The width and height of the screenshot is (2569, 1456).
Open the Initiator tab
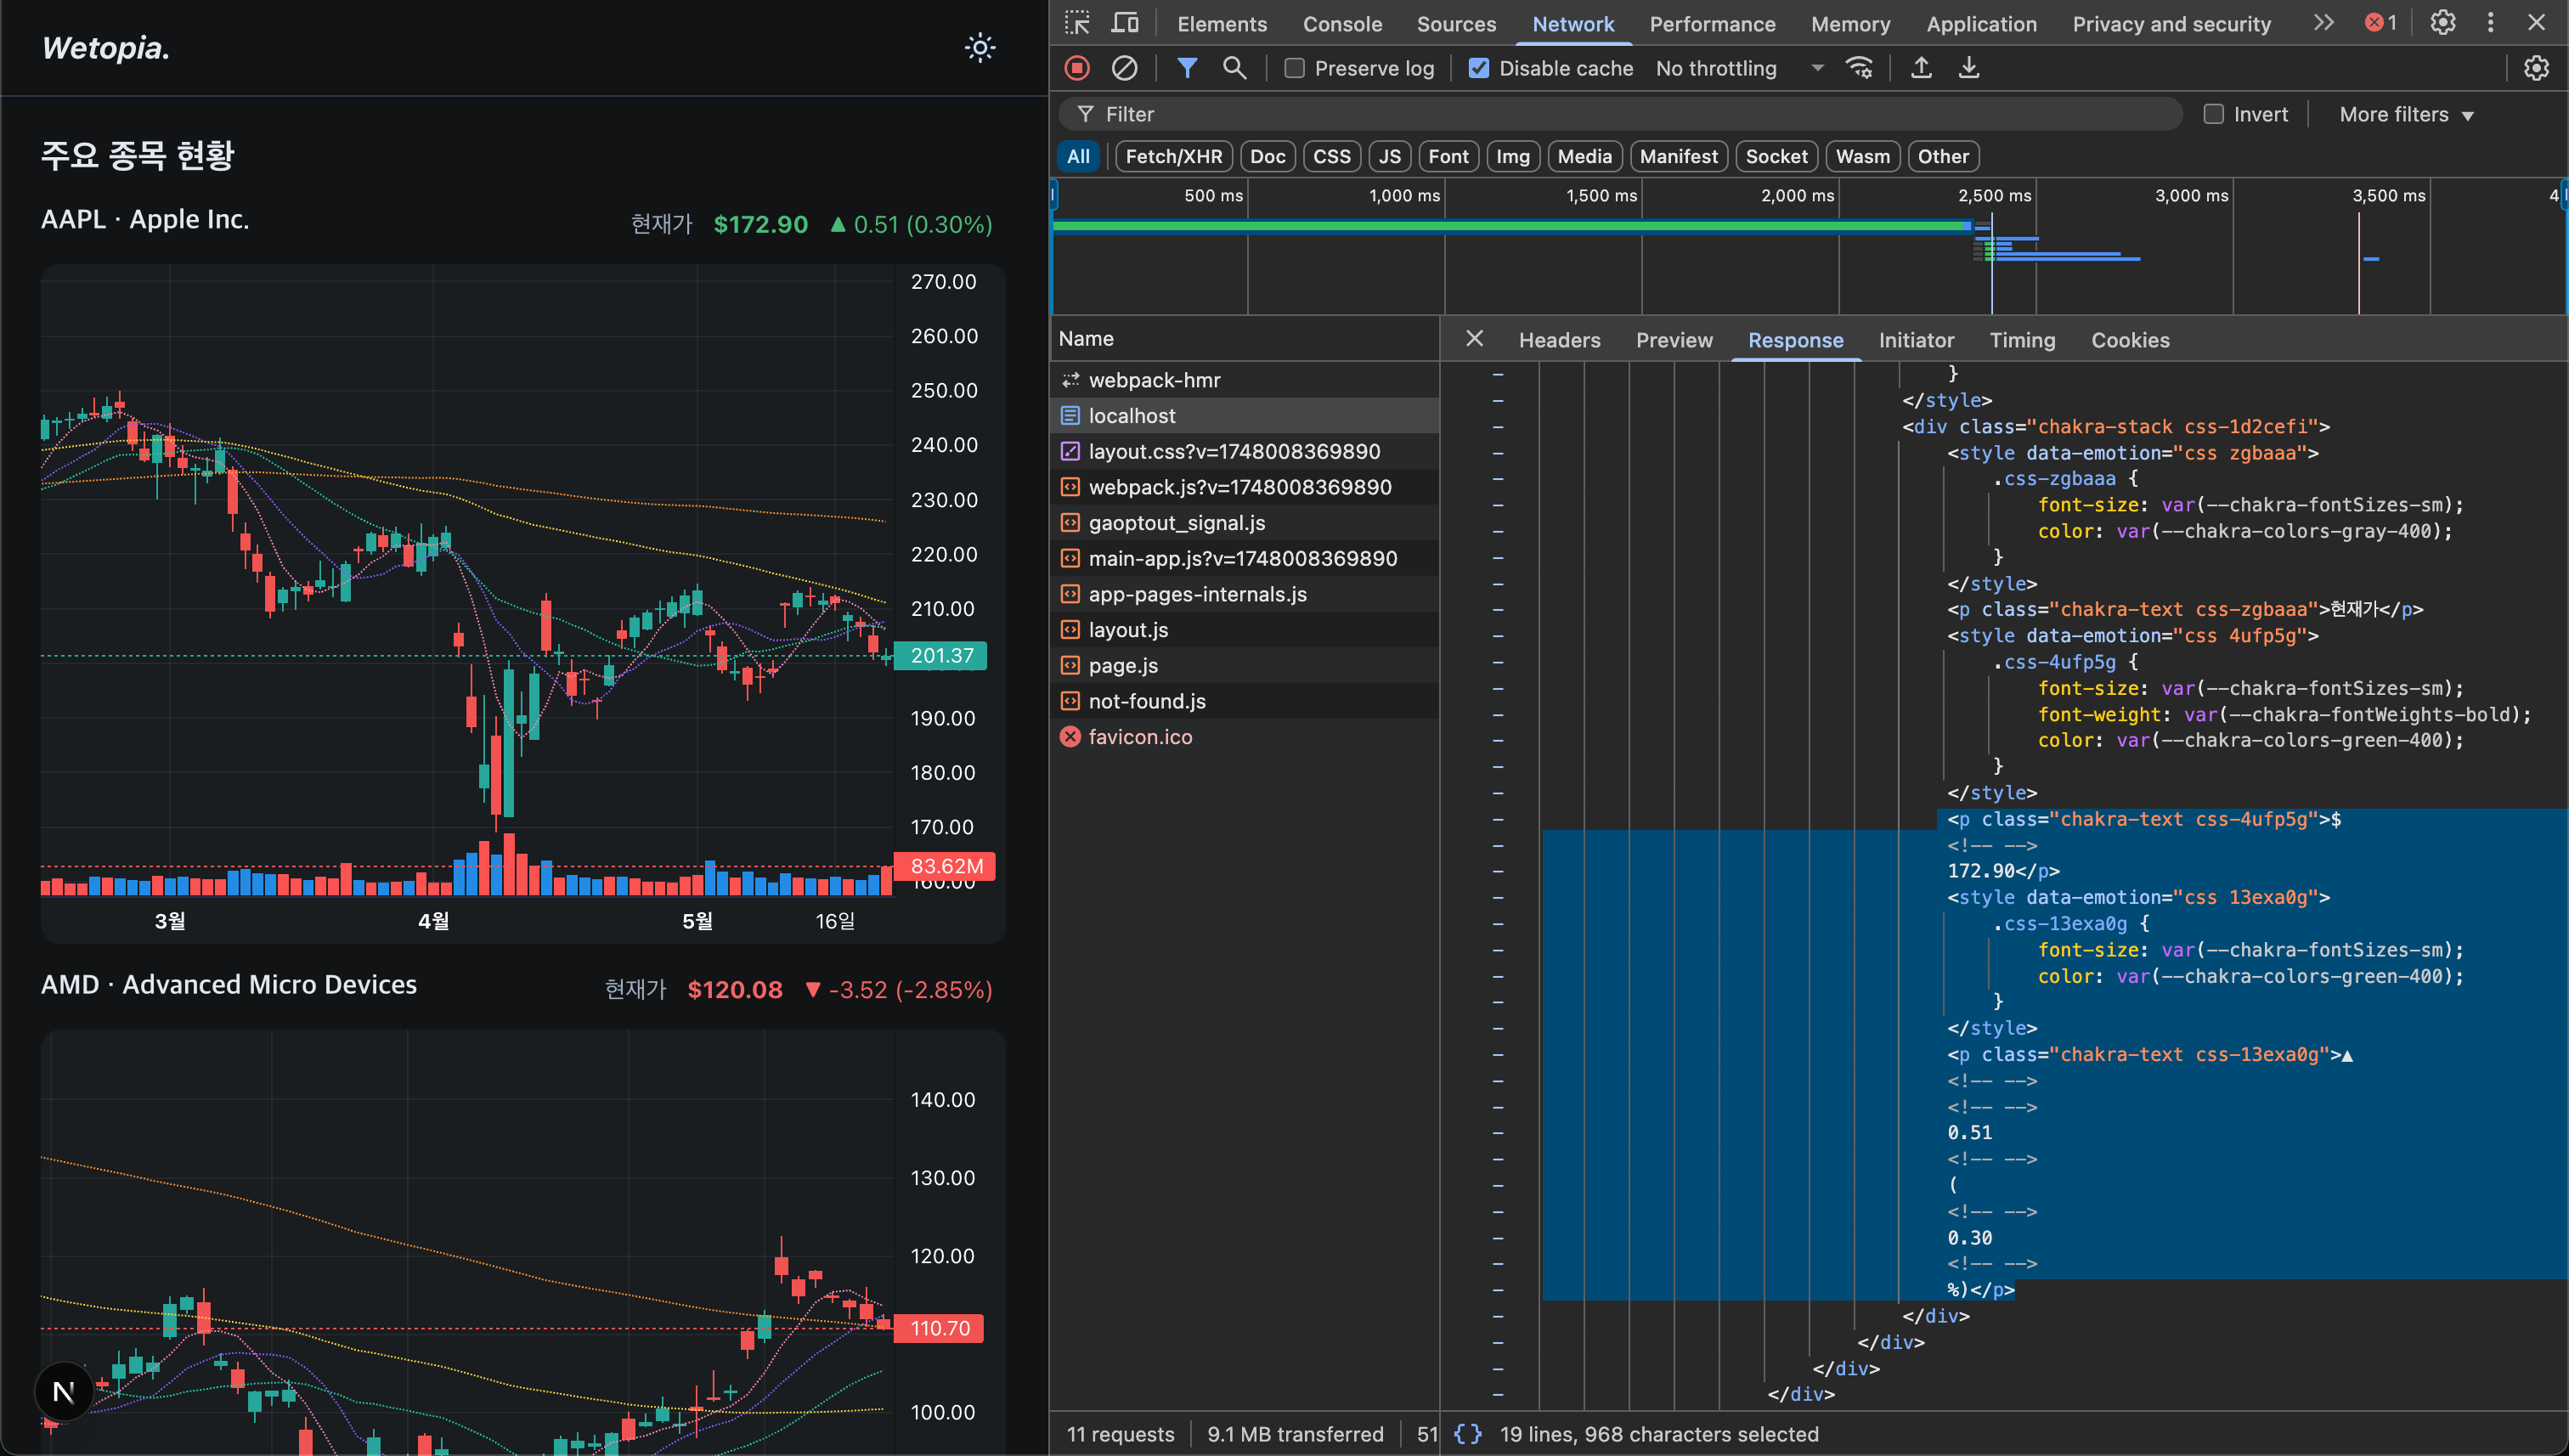[x=1916, y=340]
